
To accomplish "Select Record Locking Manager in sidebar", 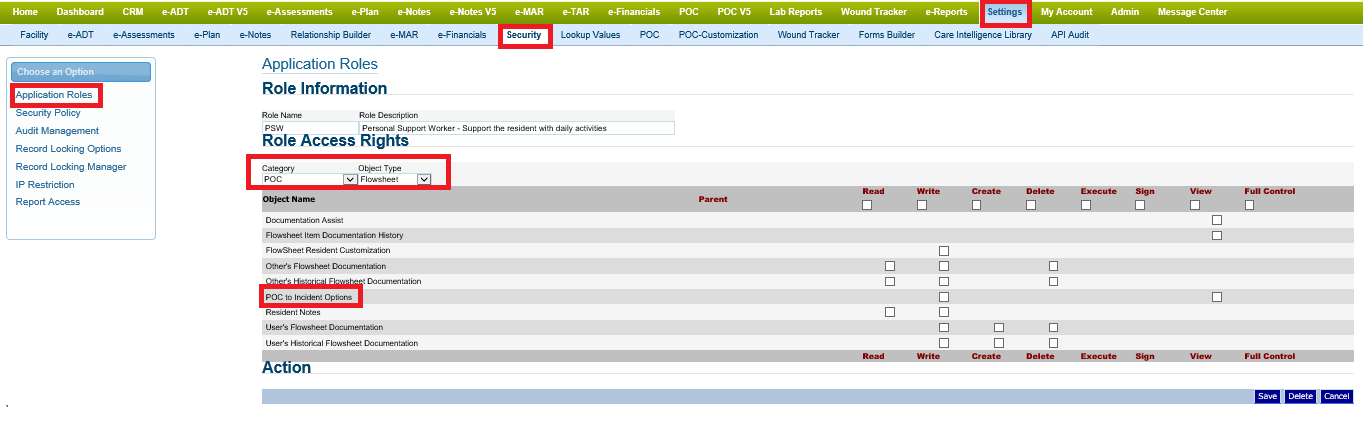I will [71, 167].
